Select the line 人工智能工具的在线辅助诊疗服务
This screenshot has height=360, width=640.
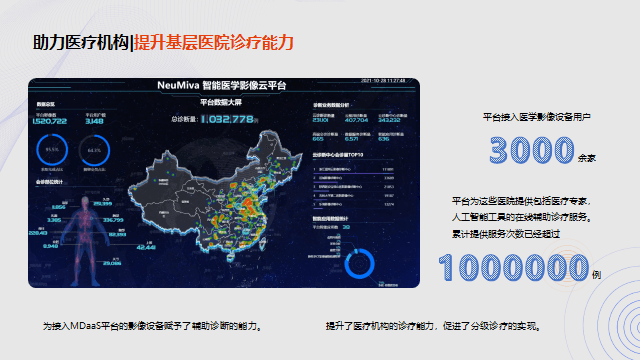(x=522, y=217)
